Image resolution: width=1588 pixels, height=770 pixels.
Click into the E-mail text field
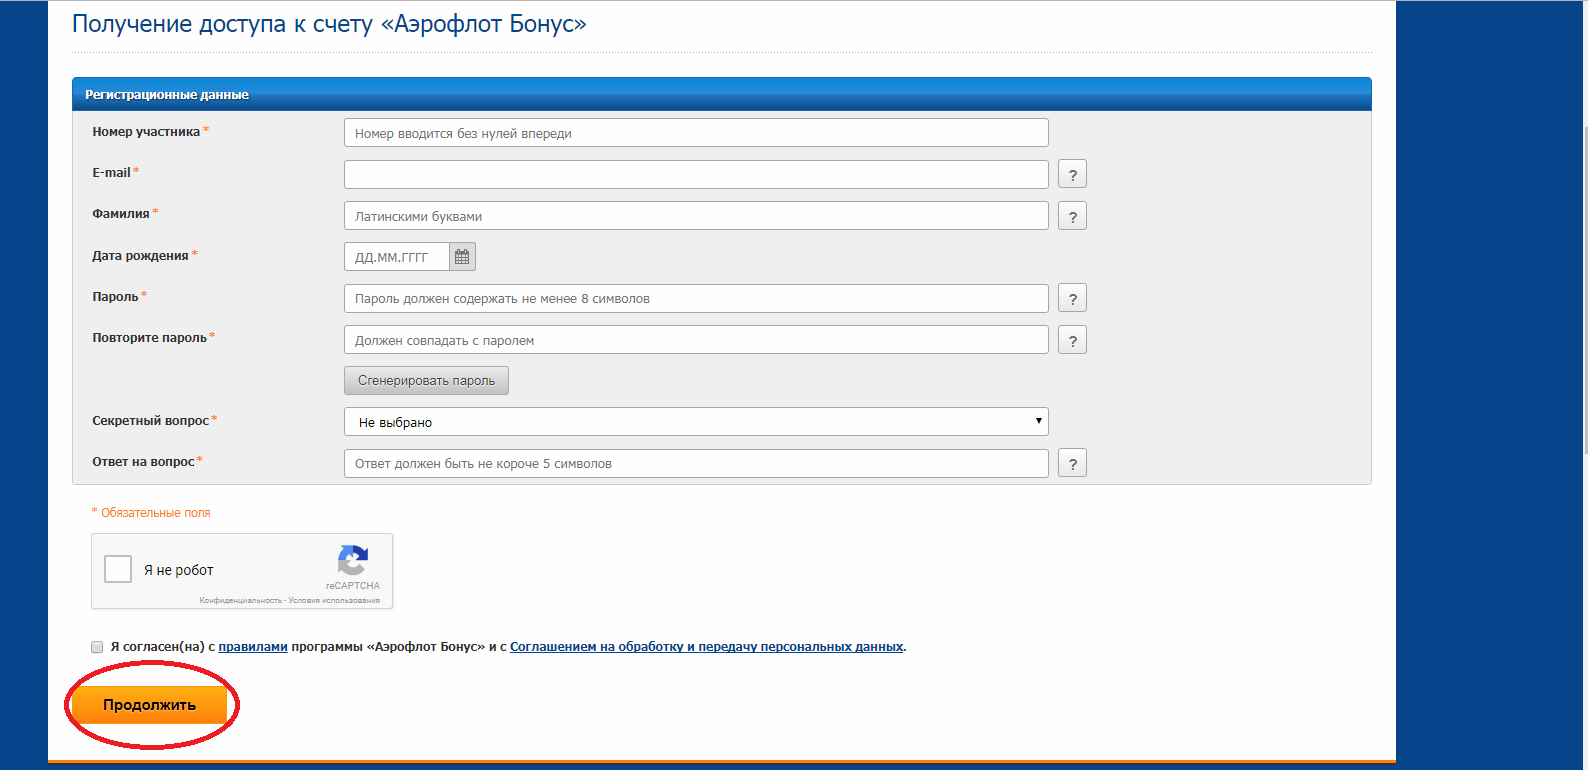tap(695, 175)
